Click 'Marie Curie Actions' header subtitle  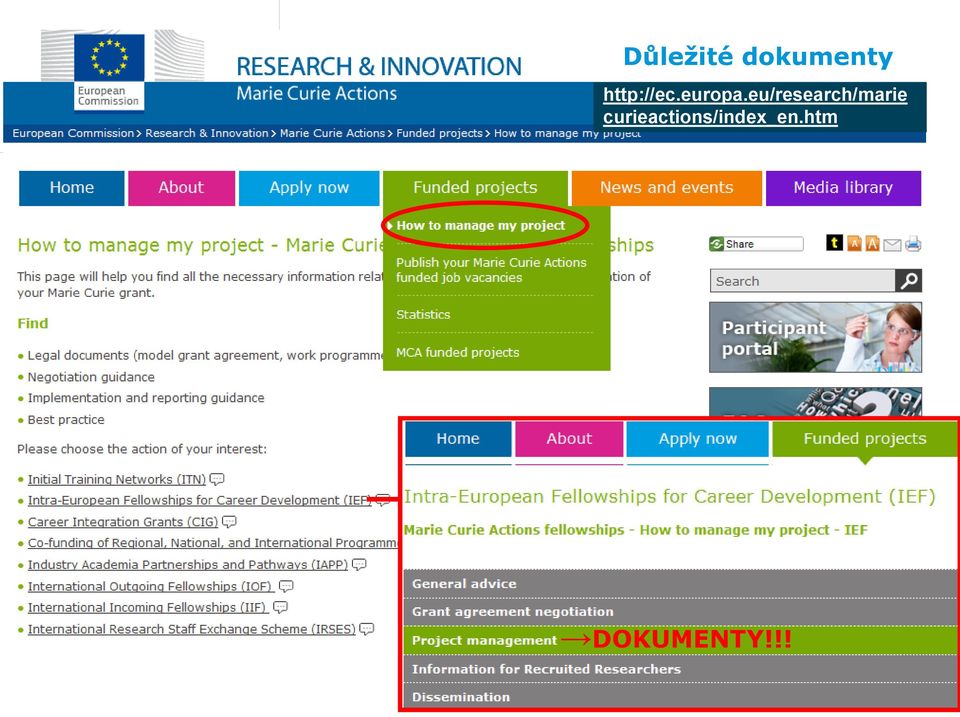(x=317, y=94)
